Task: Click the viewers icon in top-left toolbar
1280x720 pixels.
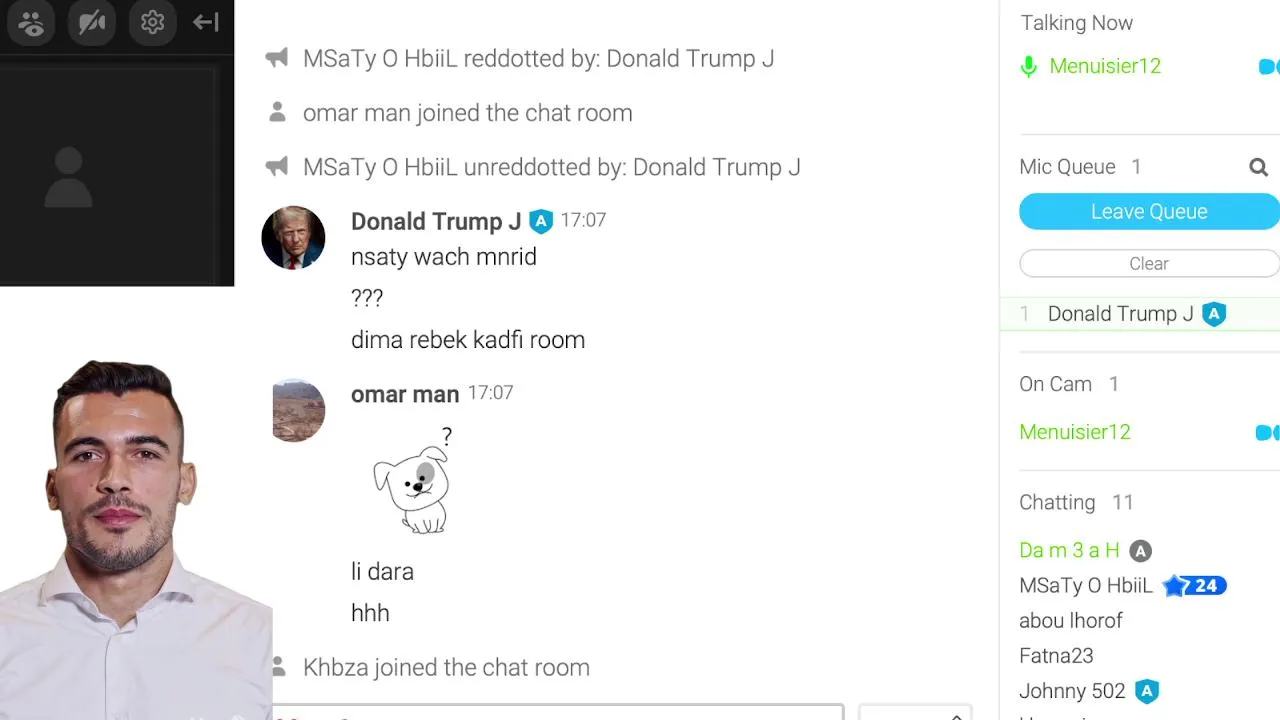Action: (x=31, y=22)
